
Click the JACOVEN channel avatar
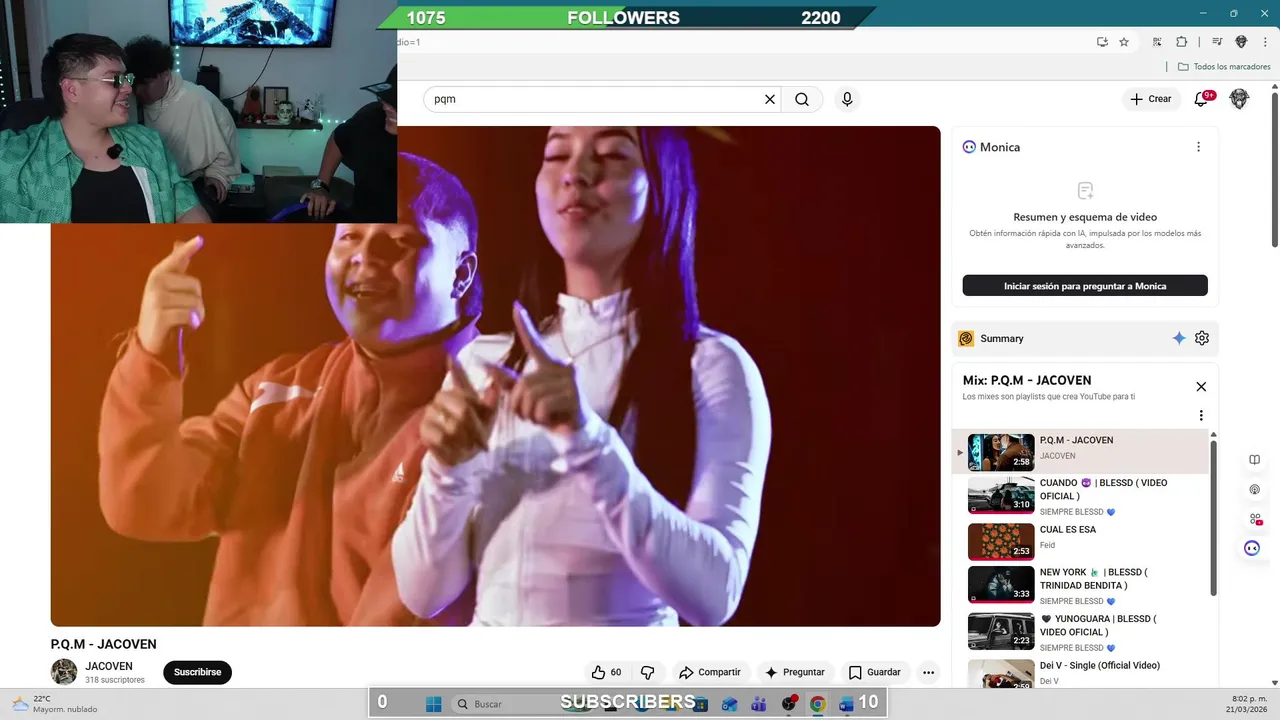pos(64,672)
